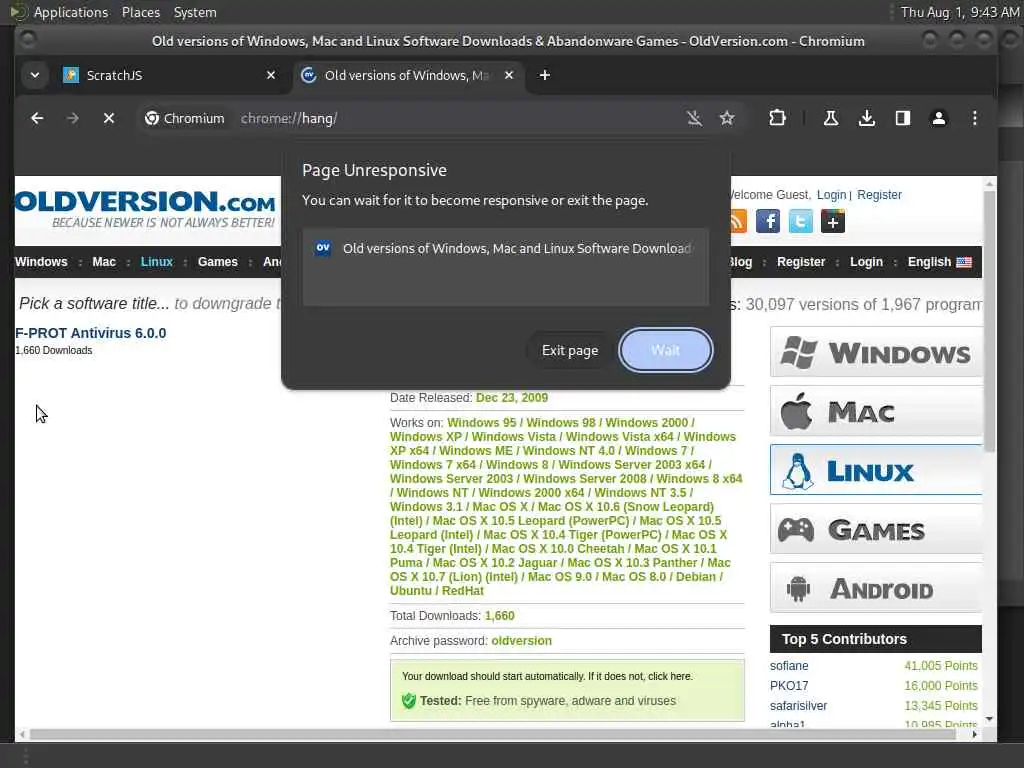Open the System menu in top panel

click(x=195, y=12)
